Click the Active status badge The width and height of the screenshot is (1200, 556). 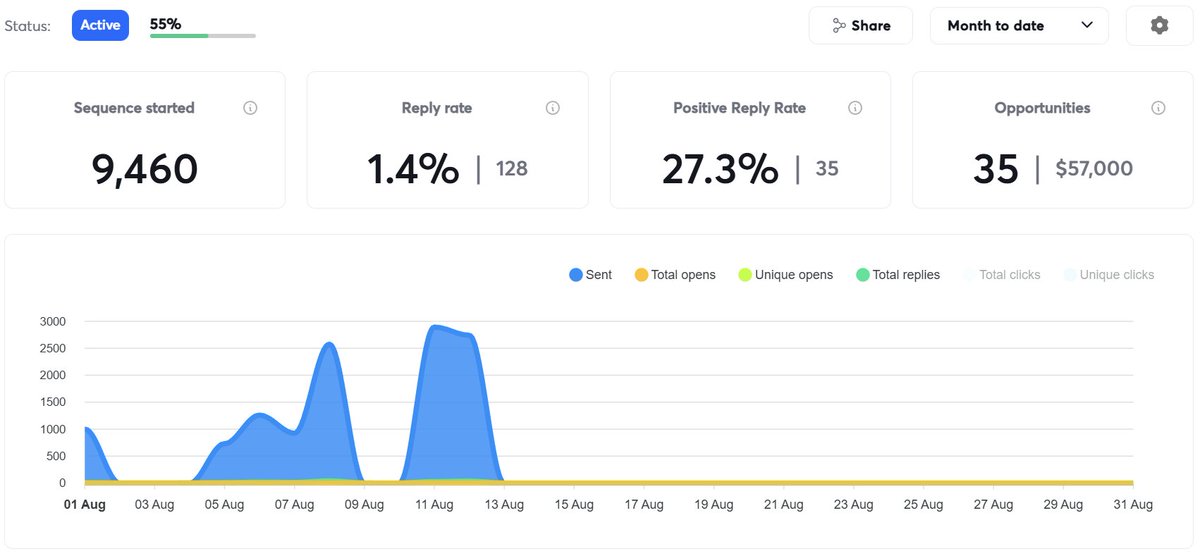click(x=100, y=25)
